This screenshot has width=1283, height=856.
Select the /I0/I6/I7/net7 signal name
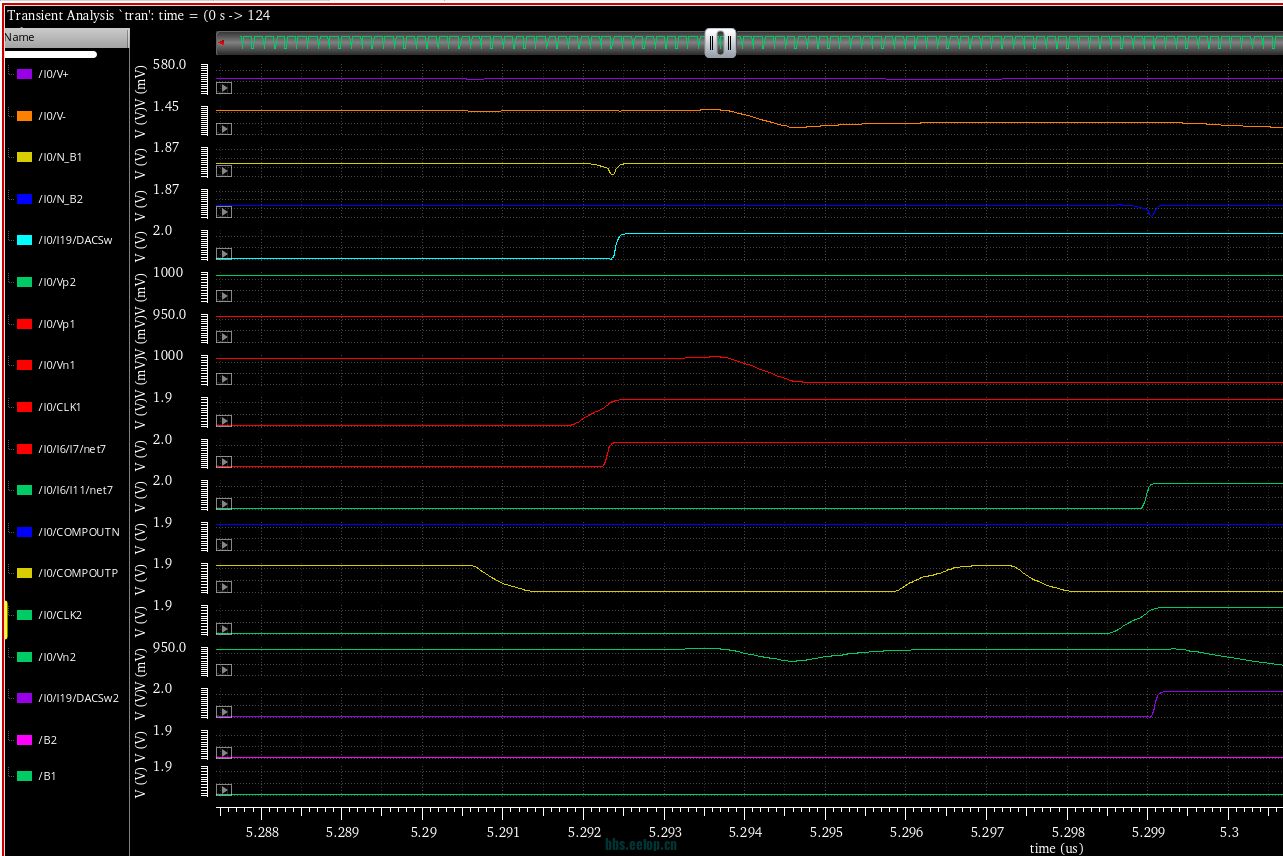(x=72, y=449)
